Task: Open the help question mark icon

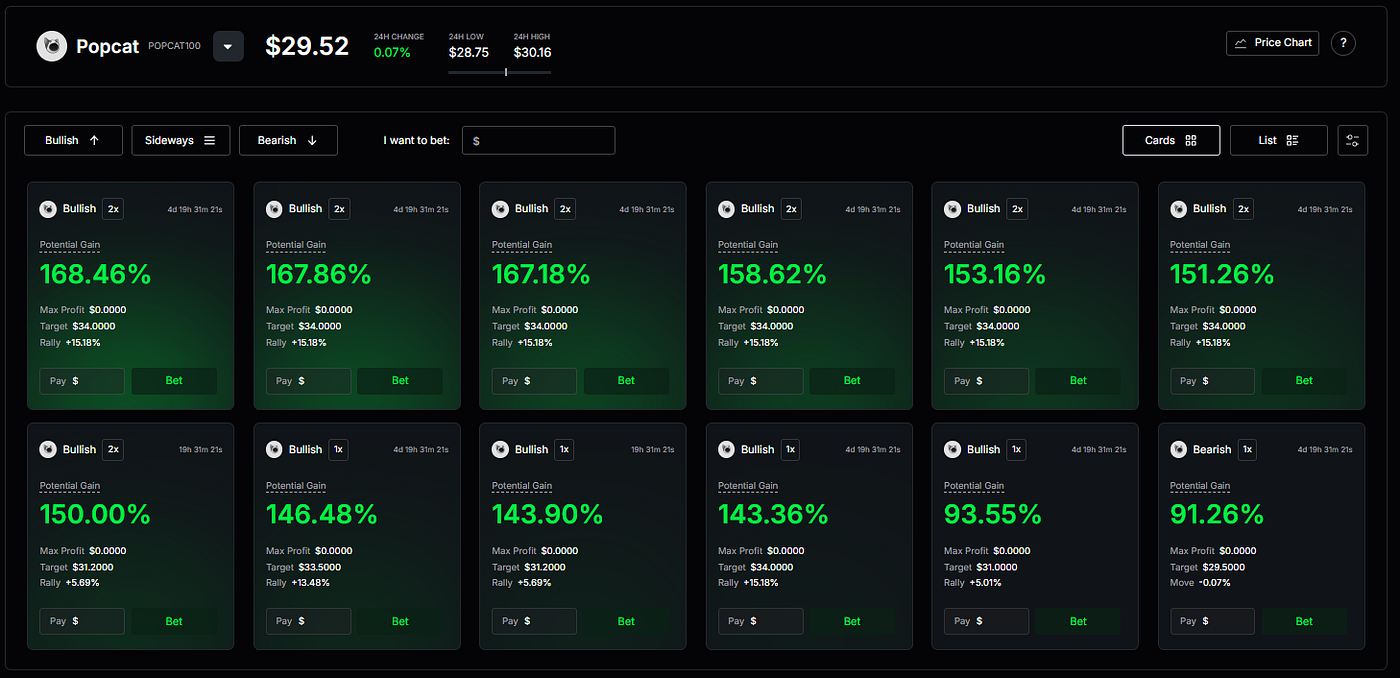Action: (1343, 43)
